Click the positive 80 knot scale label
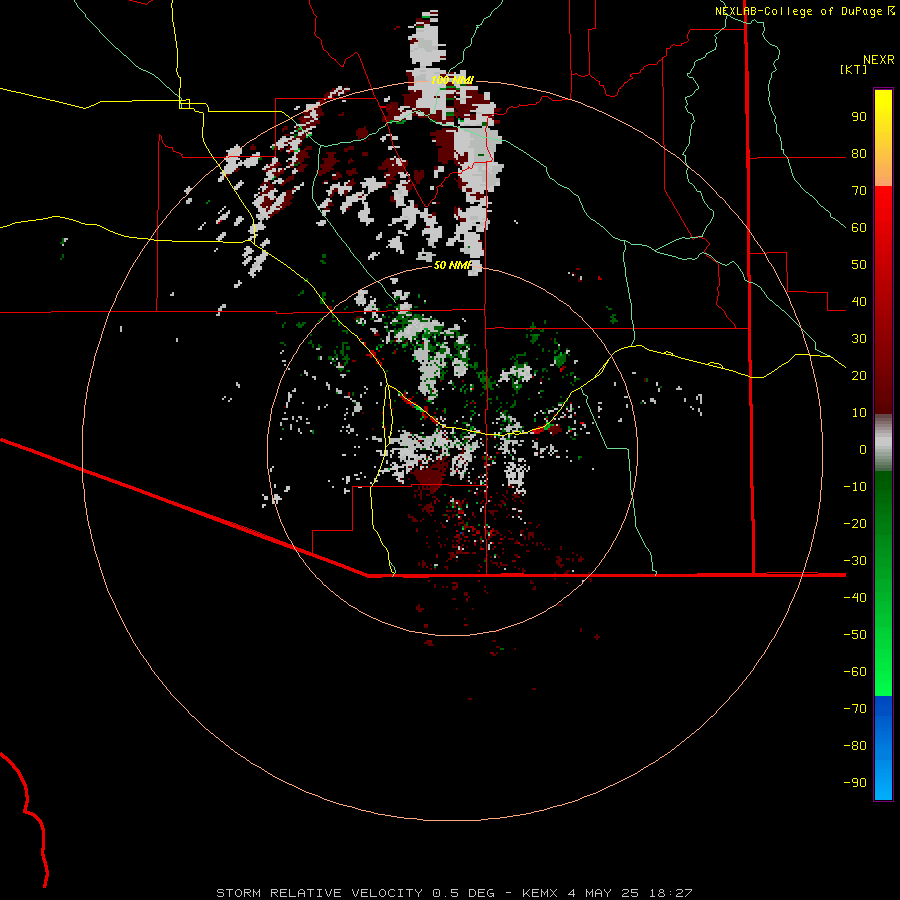This screenshot has height=900, width=900. coord(859,153)
